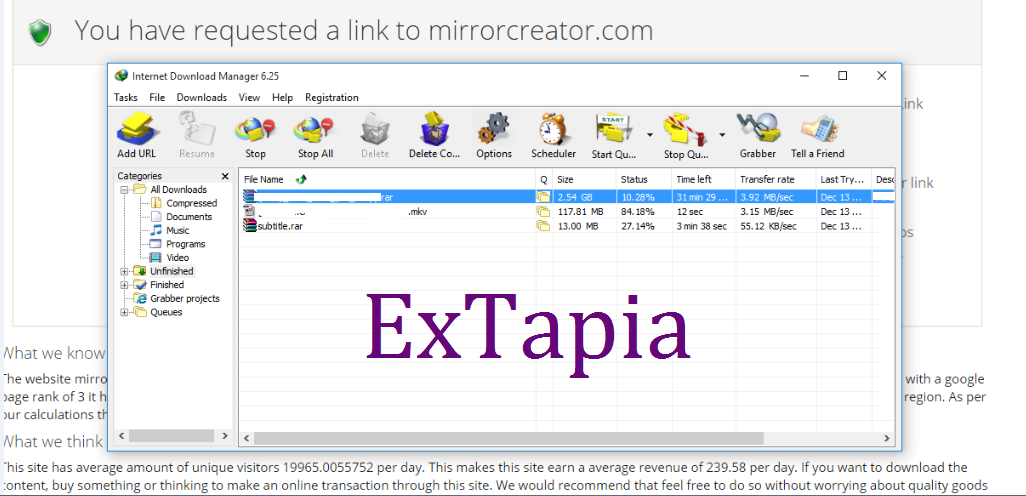Expand the Finished tree node
Image resolution: width=1026 pixels, height=496 pixels.
point(124,285)
